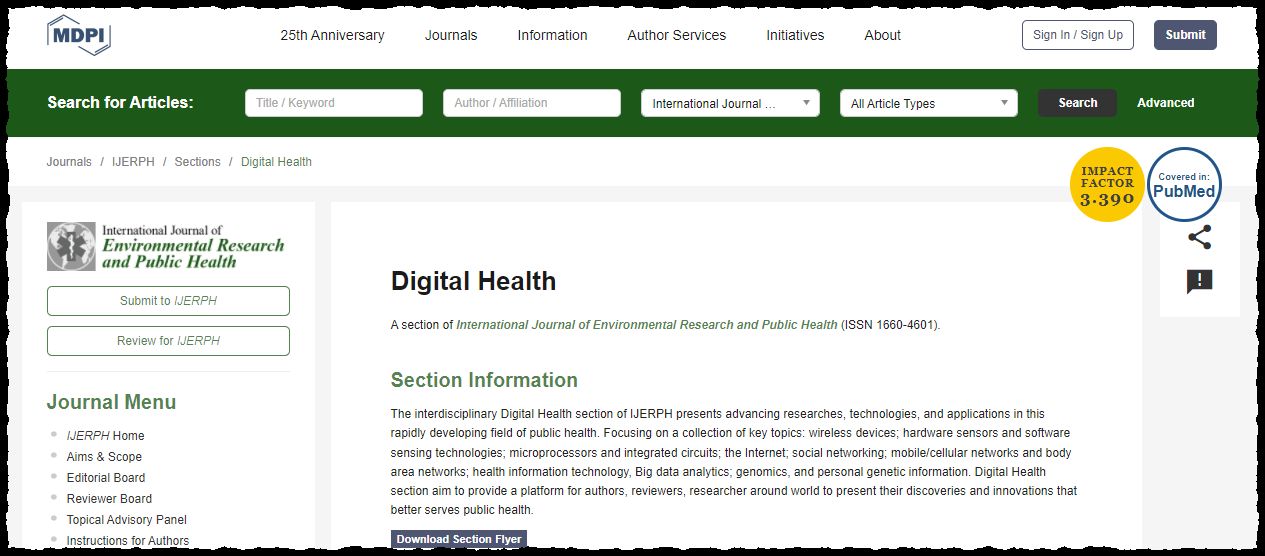The width and height of the screenshot is (1265, 556).
Task: Open the Advanced search link
Action: tap(1165, 103)
